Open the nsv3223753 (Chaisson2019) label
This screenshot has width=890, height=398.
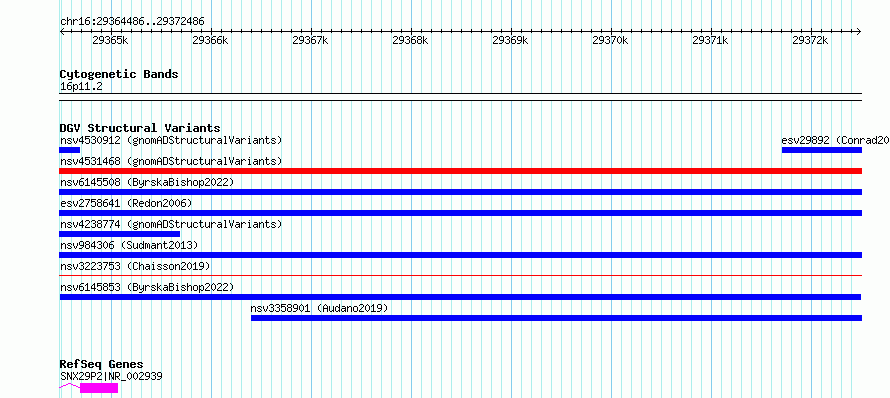(135, 266)
